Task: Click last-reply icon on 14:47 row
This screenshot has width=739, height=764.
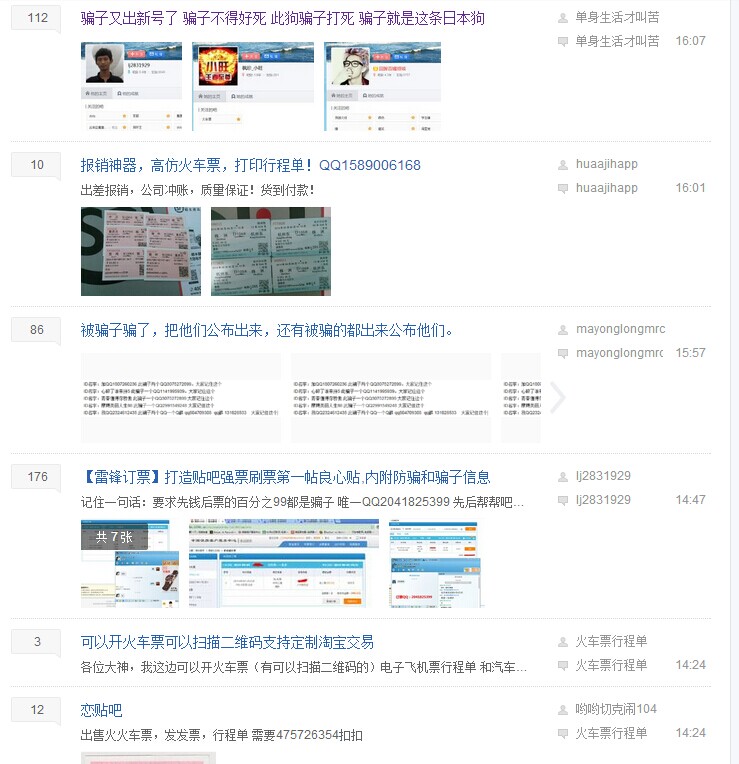Action: pos(563,500)
